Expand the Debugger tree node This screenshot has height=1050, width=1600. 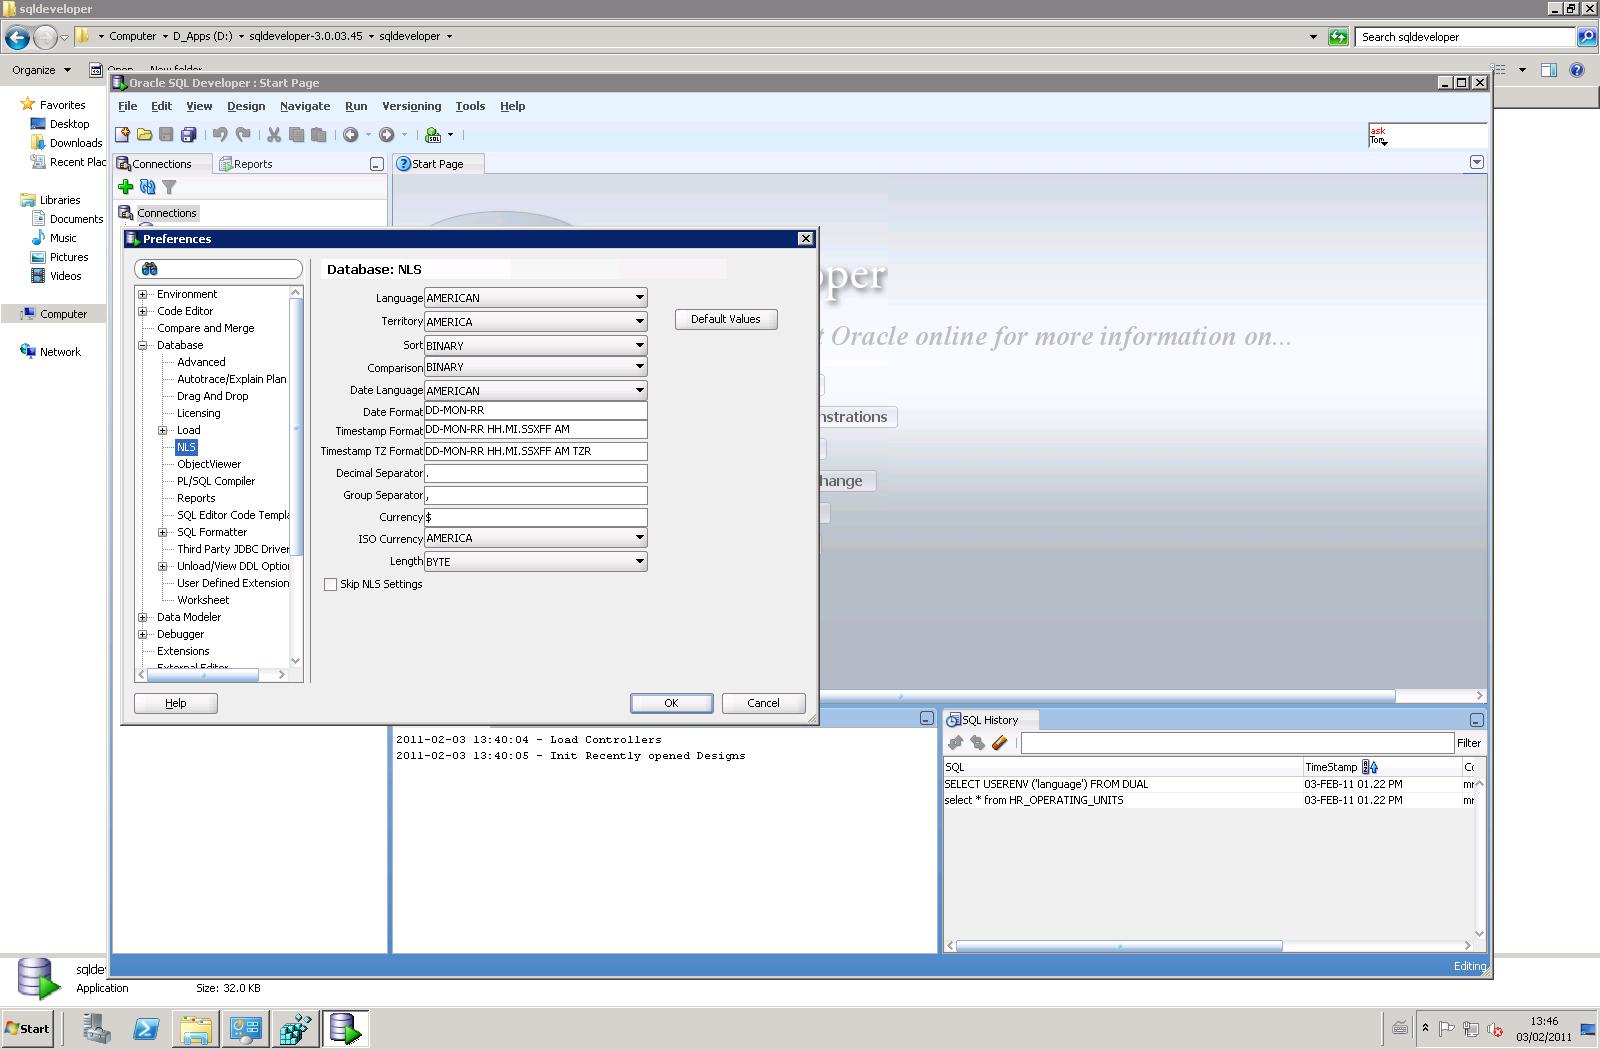[143, 634]
